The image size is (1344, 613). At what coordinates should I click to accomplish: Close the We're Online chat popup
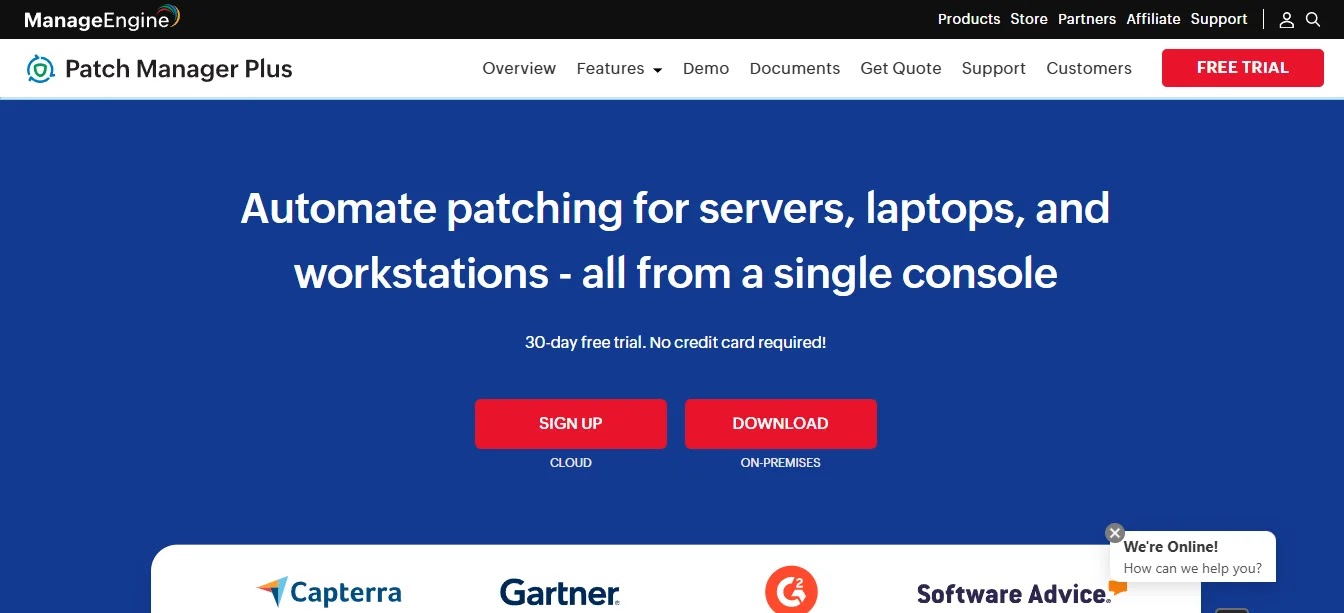tap(1115, 533)
